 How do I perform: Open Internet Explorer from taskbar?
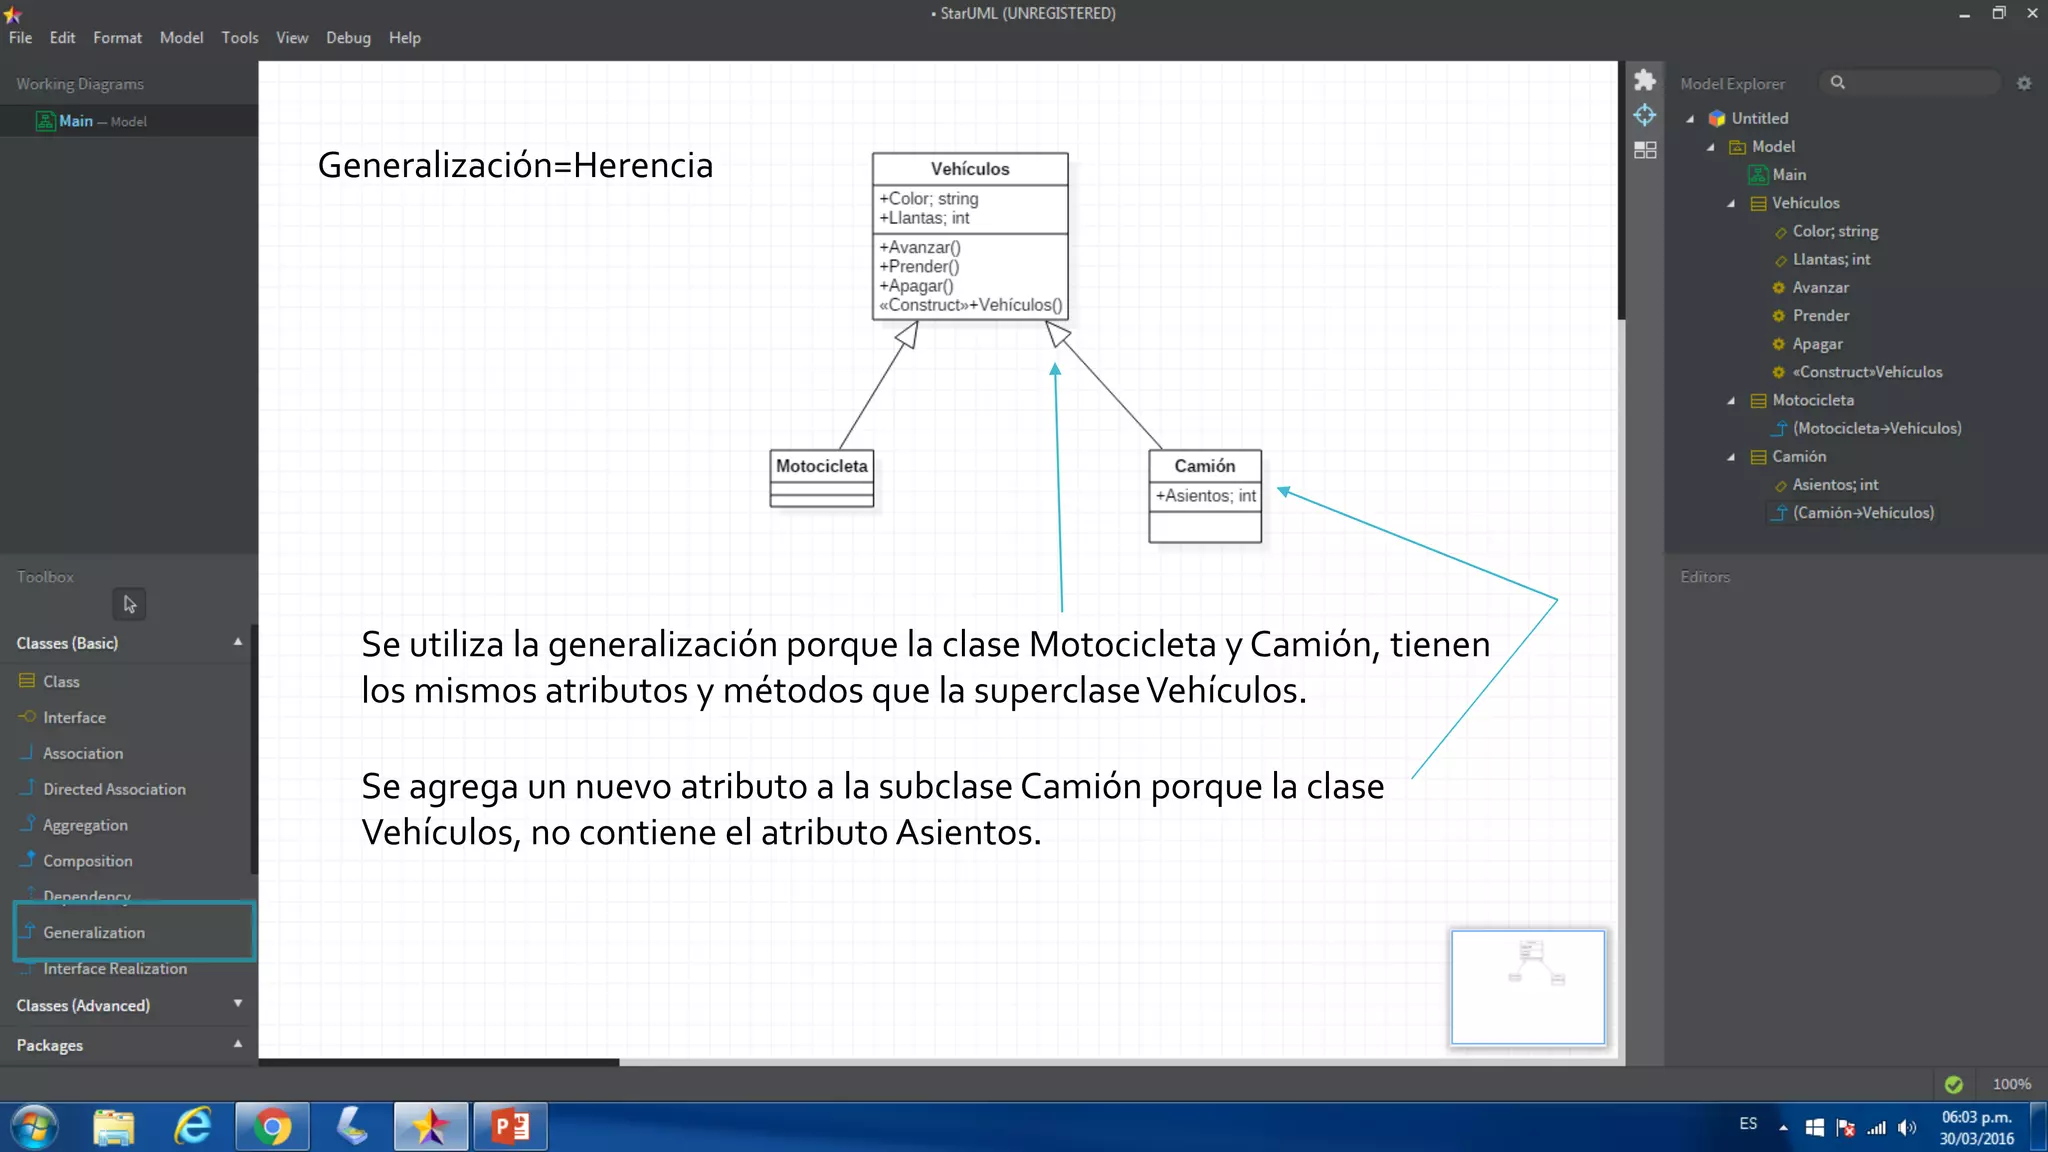coord(193,1127)
